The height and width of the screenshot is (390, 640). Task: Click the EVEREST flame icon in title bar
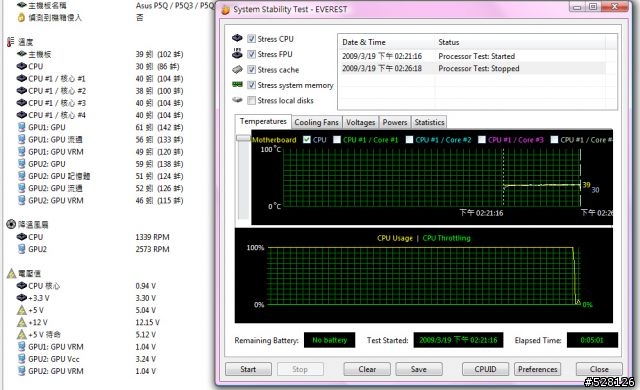coord(225,10)
